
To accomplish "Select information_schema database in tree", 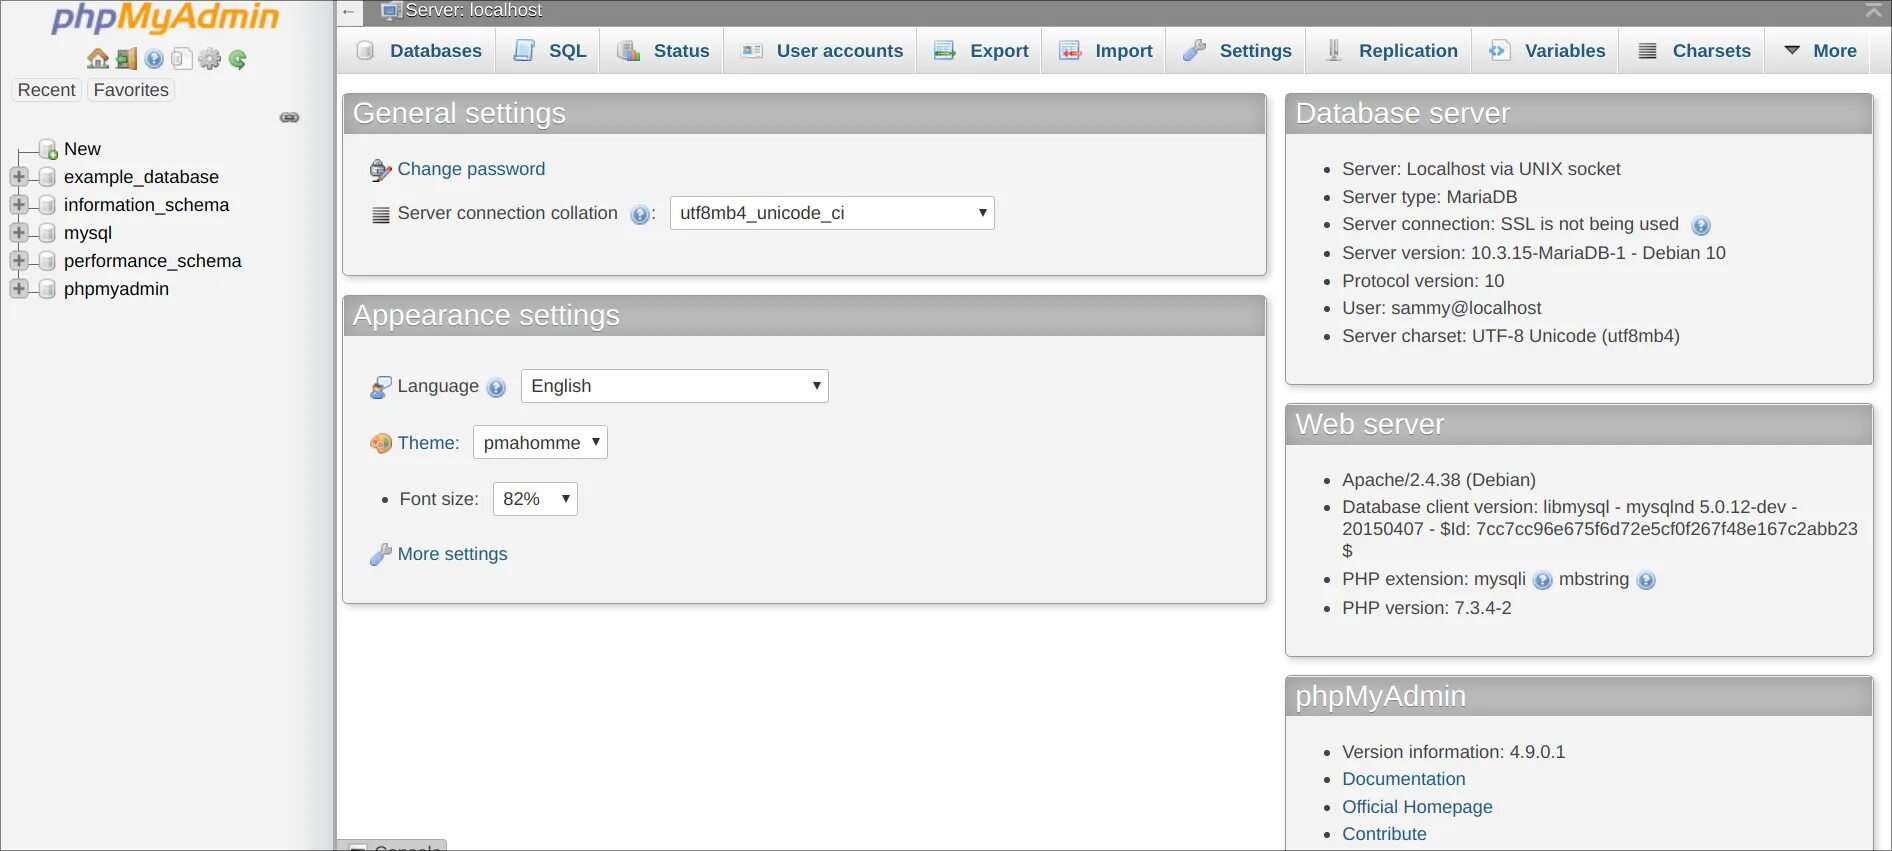I will click(x=146, y=205).
